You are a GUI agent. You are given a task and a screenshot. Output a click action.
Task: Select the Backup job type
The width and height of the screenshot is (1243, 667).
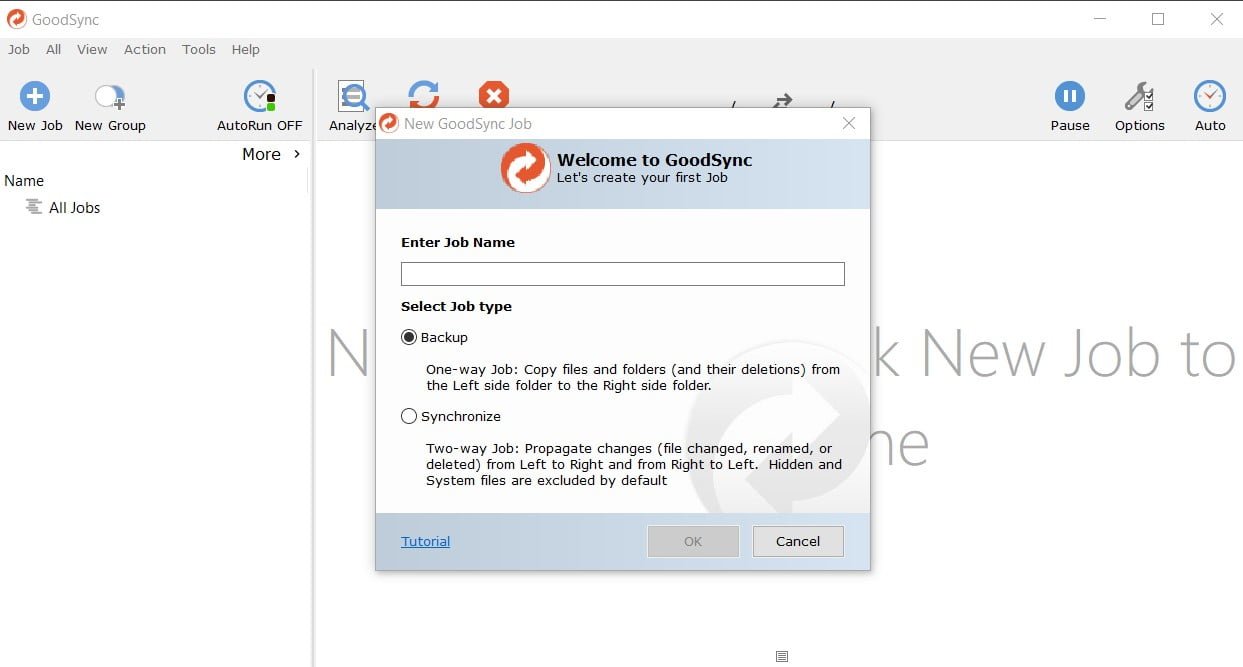(x=409, y=338)
